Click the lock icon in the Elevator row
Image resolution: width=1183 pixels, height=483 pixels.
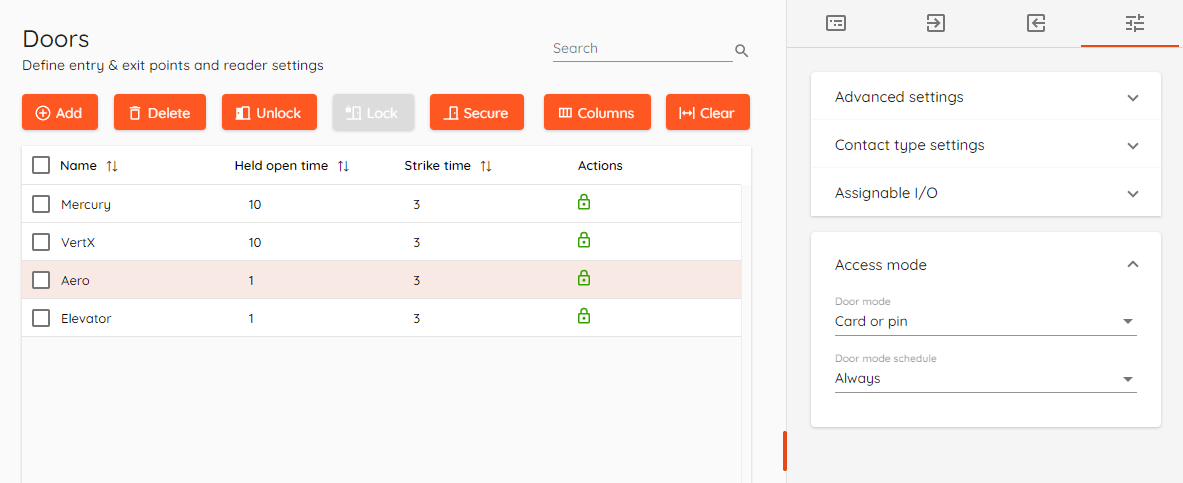coord(583,315)
